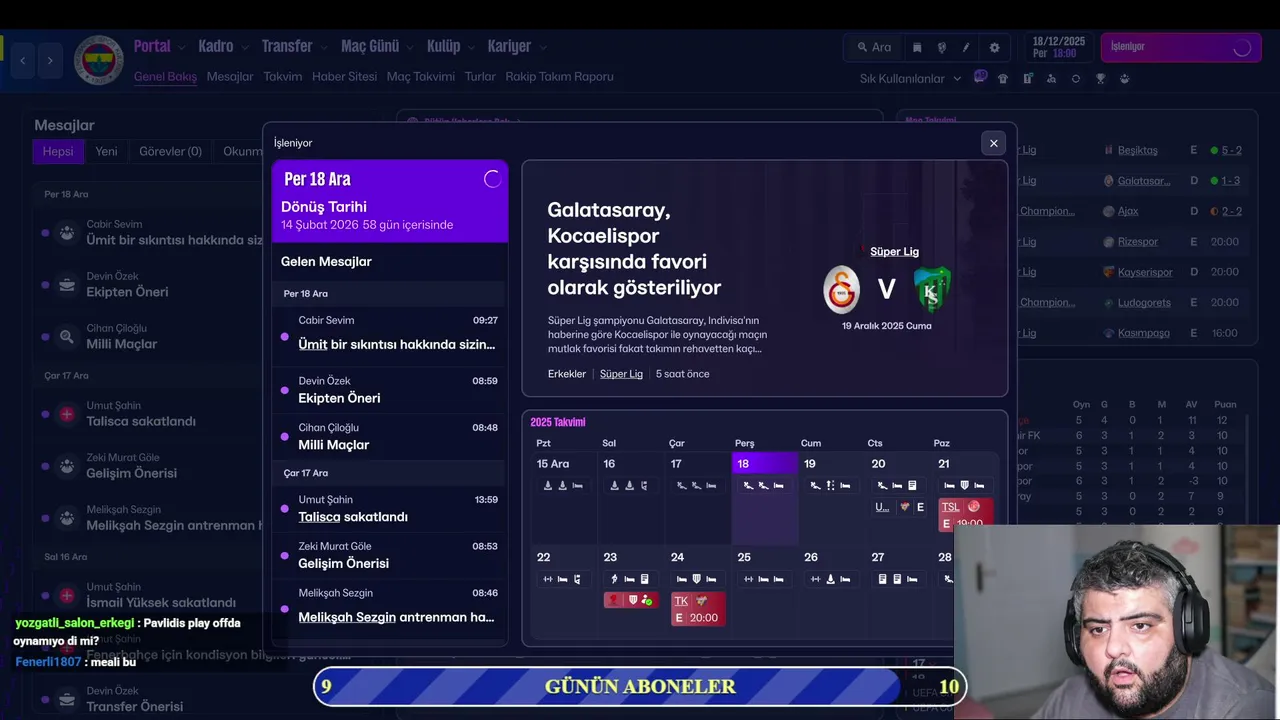This screenshot has height=720, width=1280.
Task: Open the bookmark icon in the top toolbar
Action: coord(917,47)
